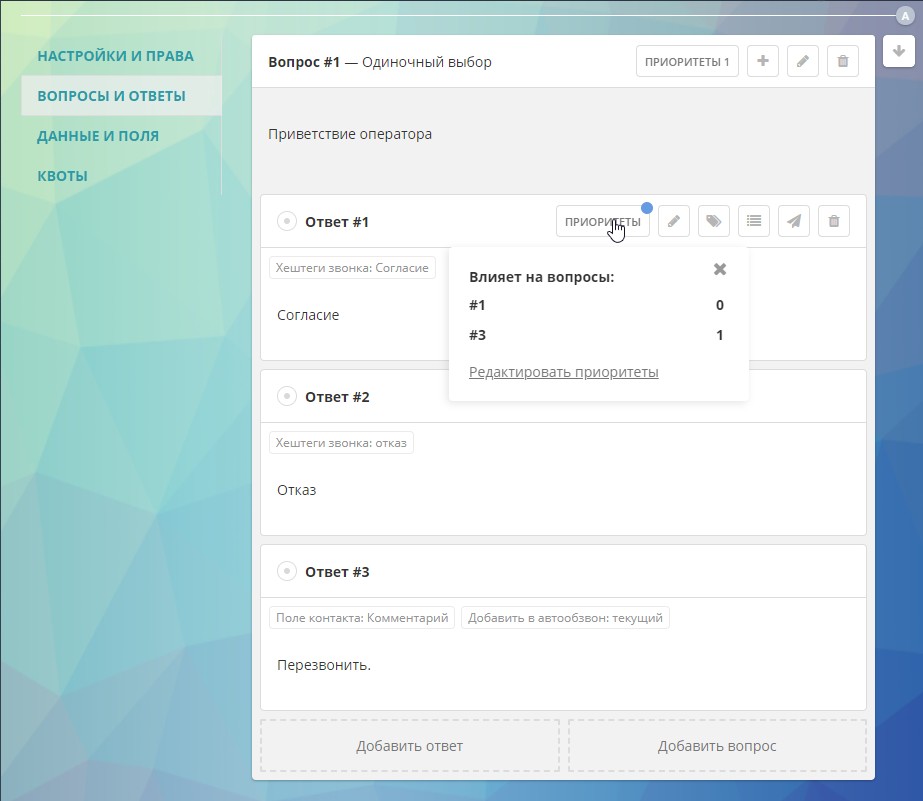Delete Answer #1 using its trash icon
The width and height of the screenshot is (923, 801).
834,221
